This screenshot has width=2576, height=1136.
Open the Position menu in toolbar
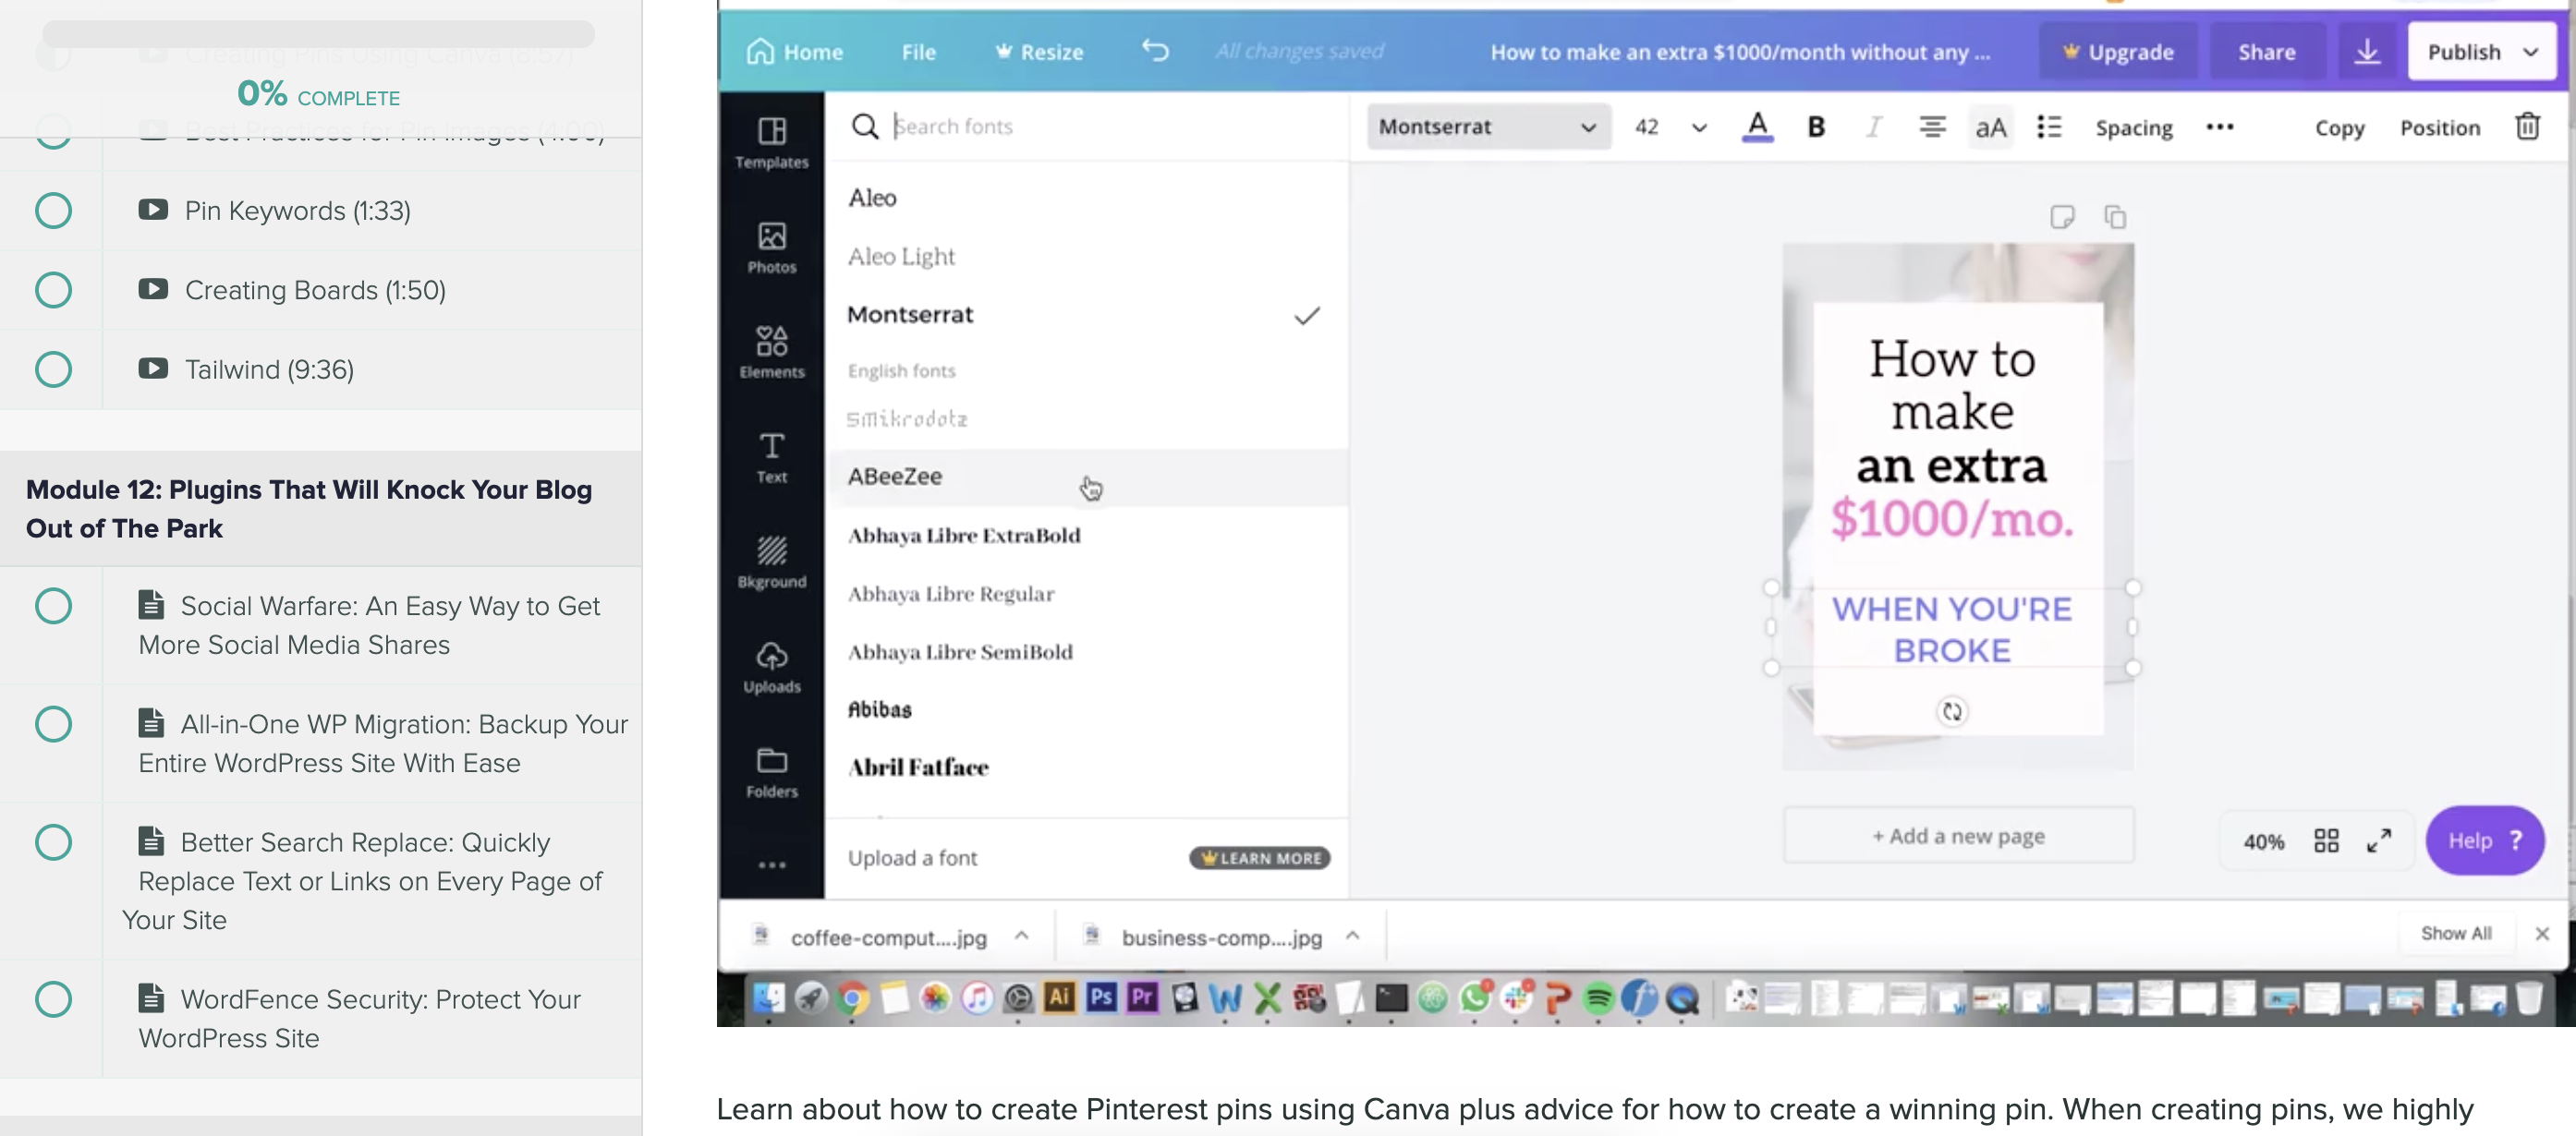coord(2439,128)
